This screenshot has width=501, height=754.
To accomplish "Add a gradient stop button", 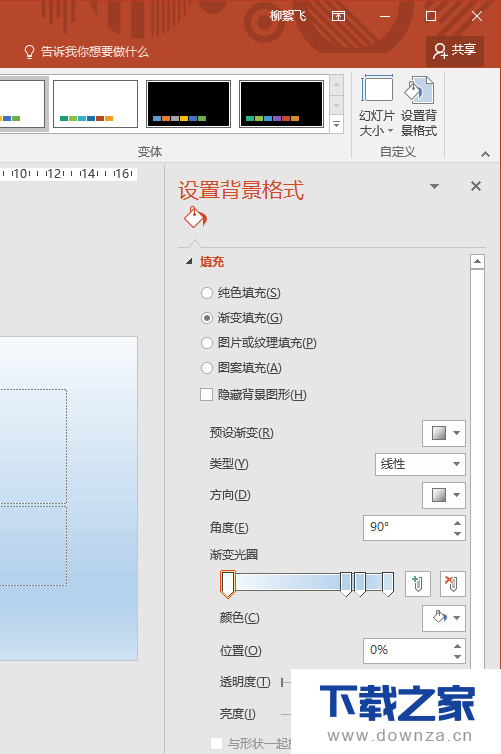I will (x=417, y=584).
